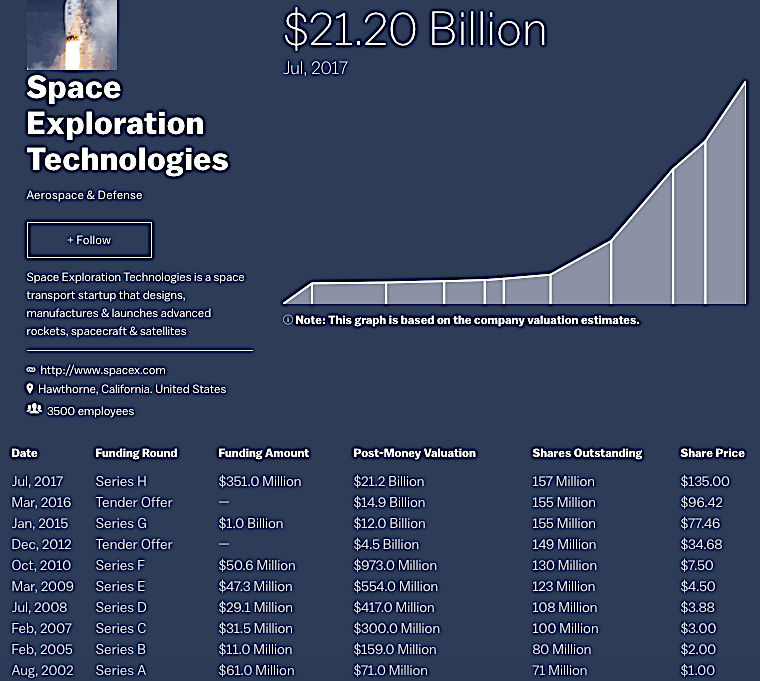Viewport: 760px width, 681px height.
Task: Select the $71.0 Million valuation cell
Action: pos(391,670)
